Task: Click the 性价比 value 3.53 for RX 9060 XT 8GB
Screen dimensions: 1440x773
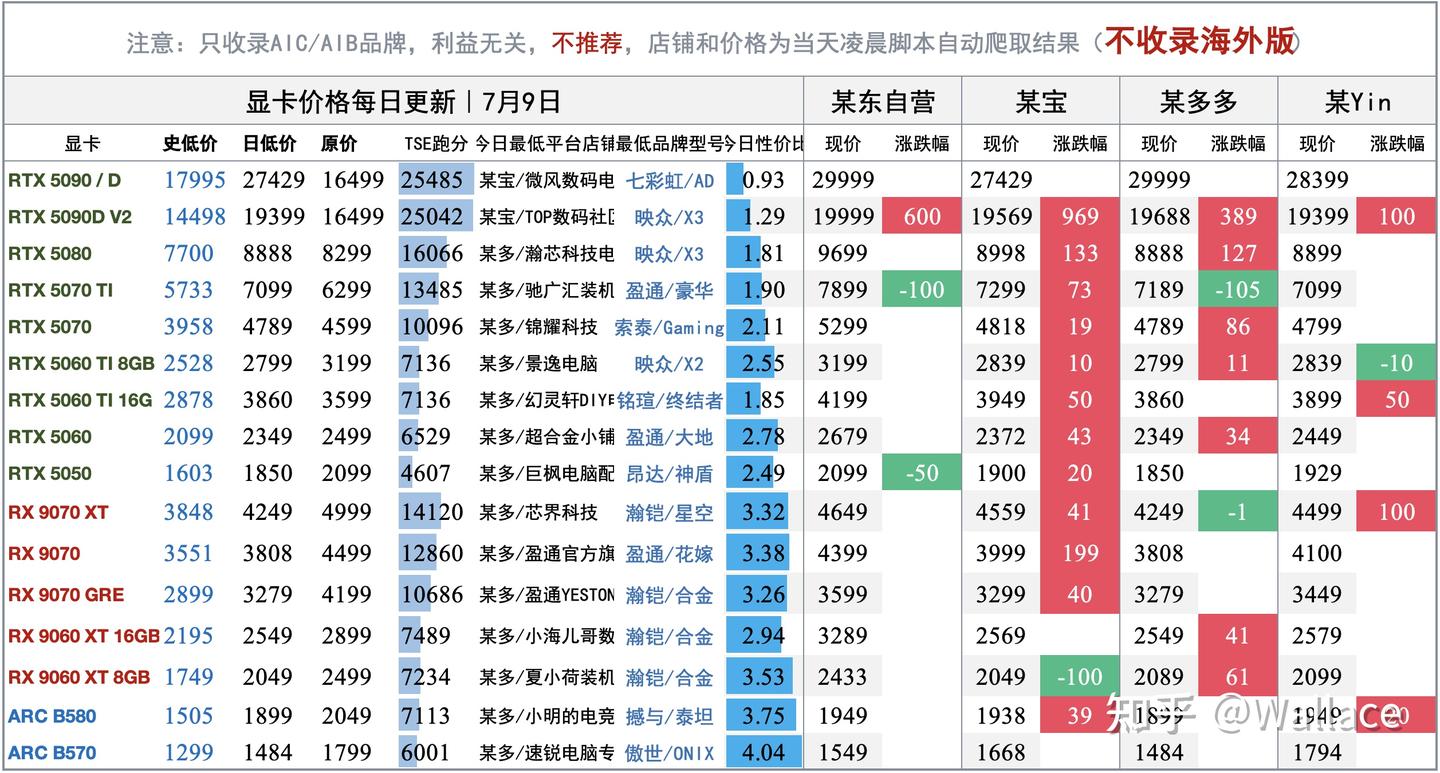Action: point(764,677)
